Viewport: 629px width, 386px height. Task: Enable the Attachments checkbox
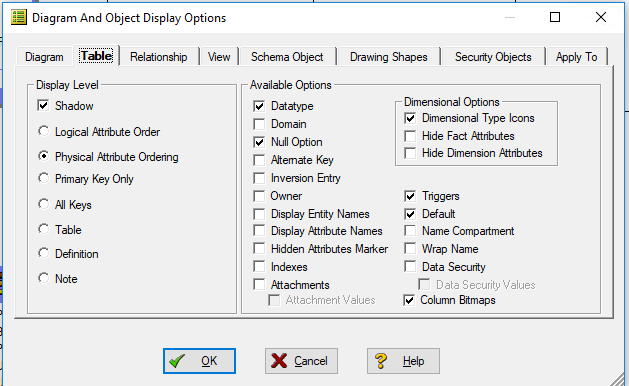(259, 284)
